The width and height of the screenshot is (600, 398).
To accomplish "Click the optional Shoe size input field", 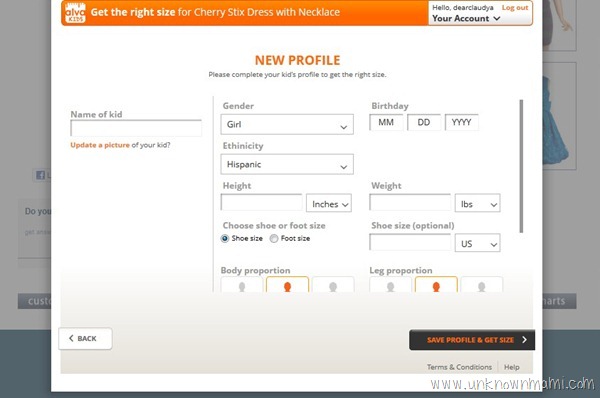I will pyautogui.click(x=410, y=242).
